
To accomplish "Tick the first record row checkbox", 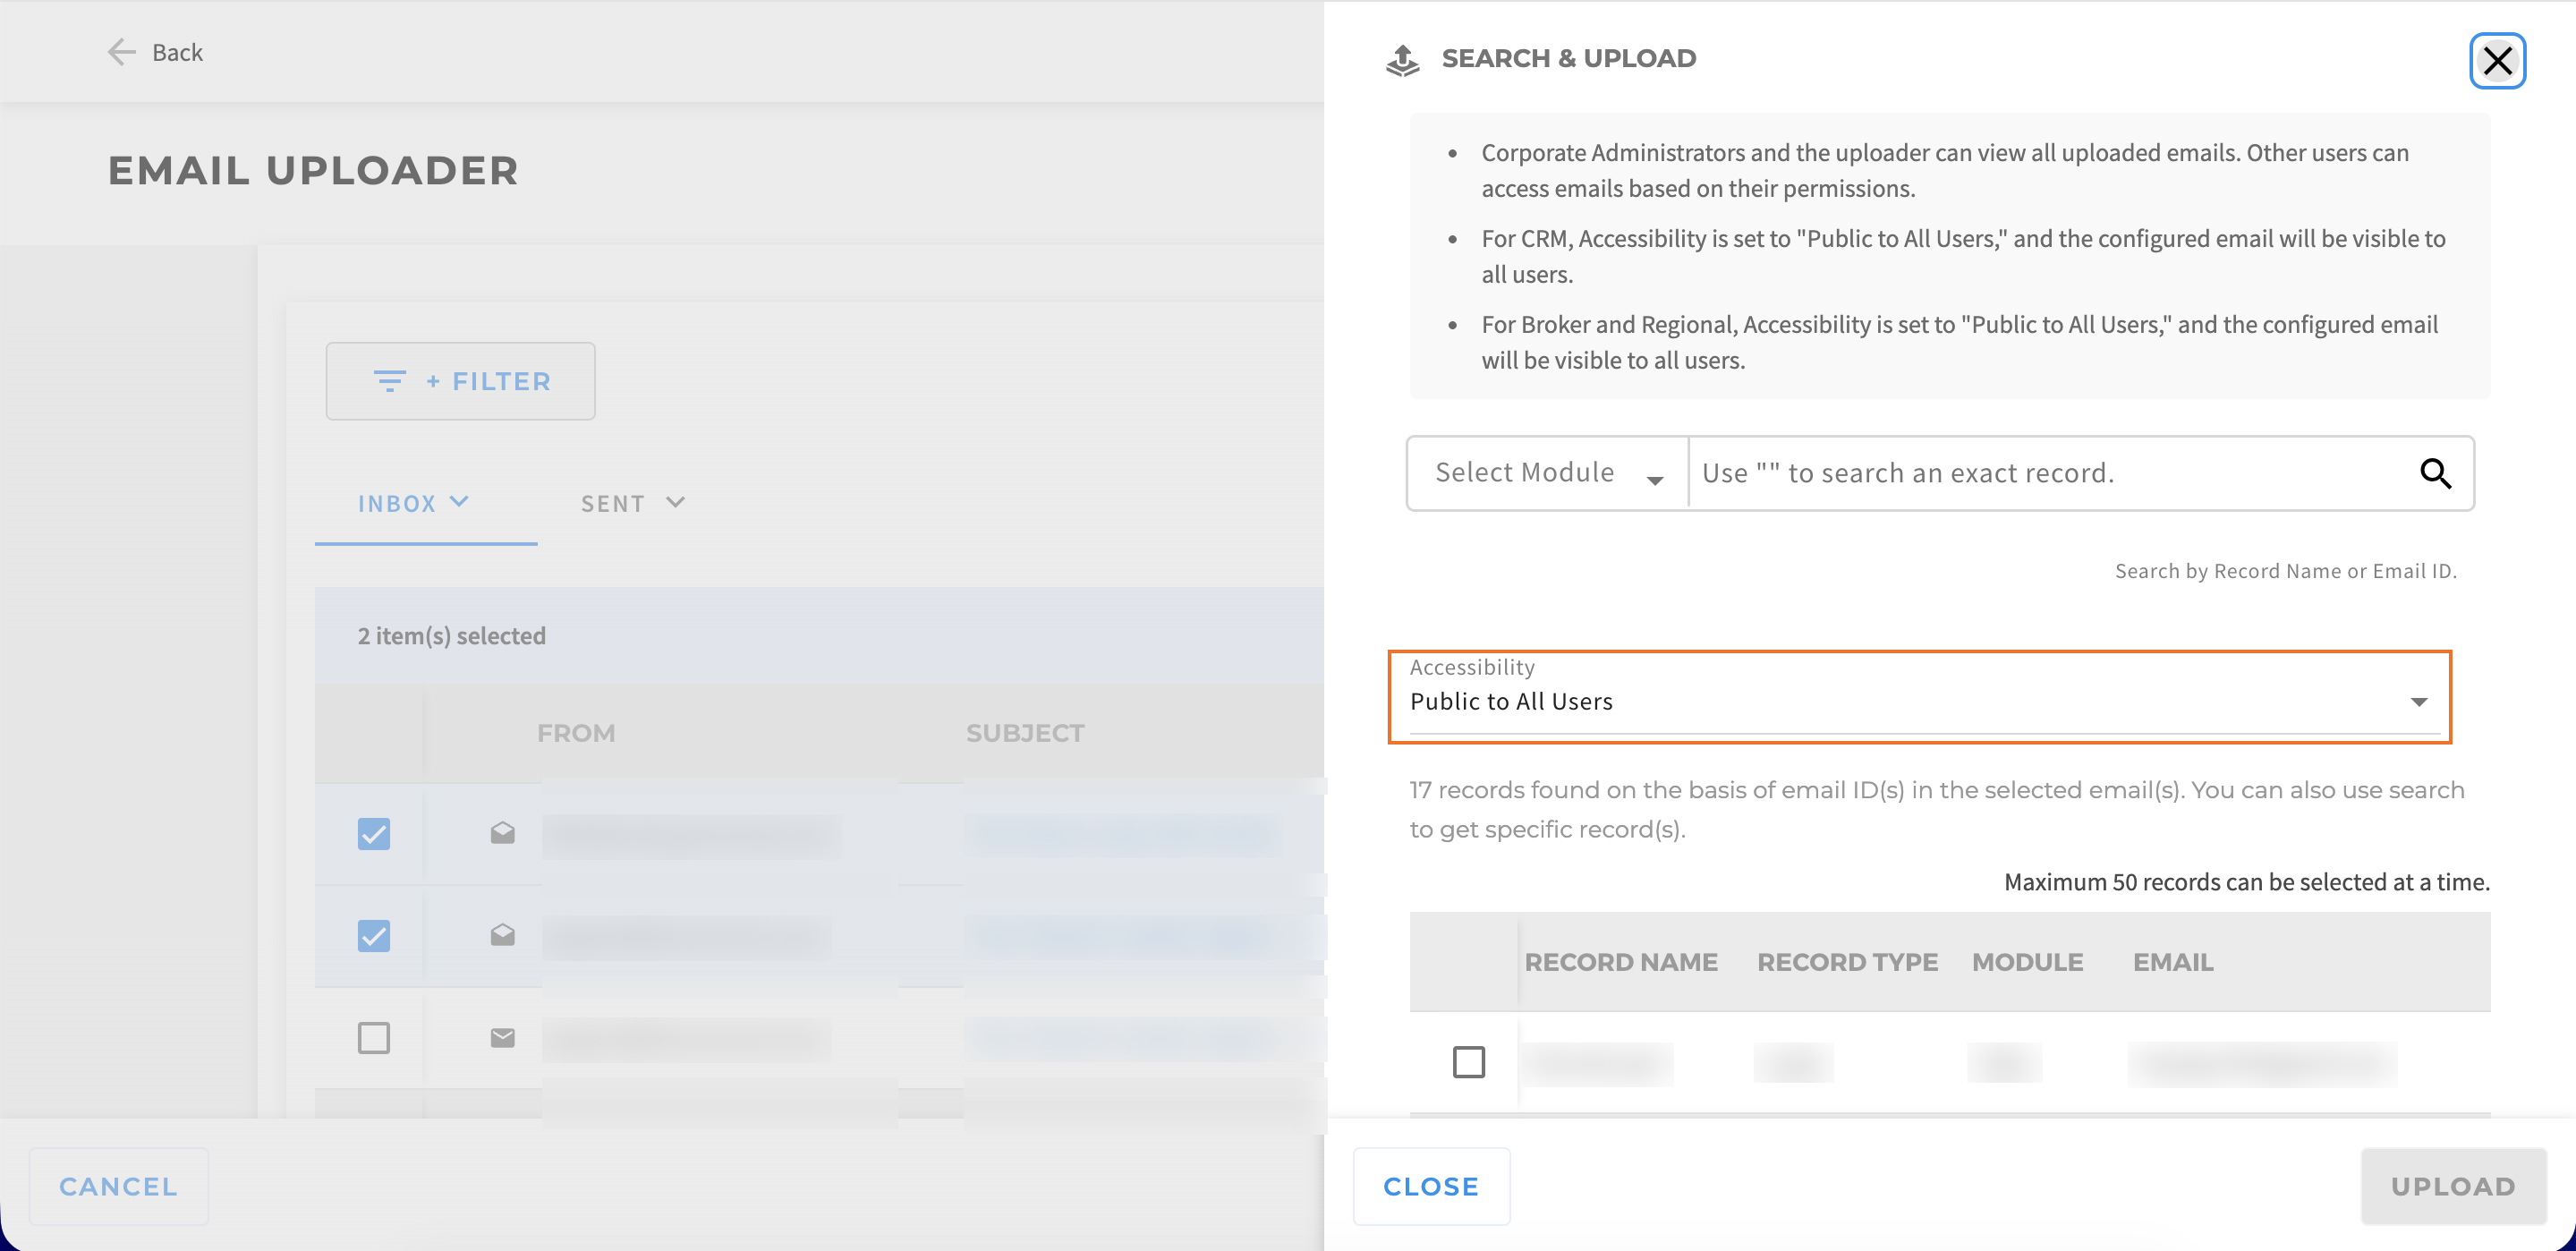I will tap(1468, 1061).
